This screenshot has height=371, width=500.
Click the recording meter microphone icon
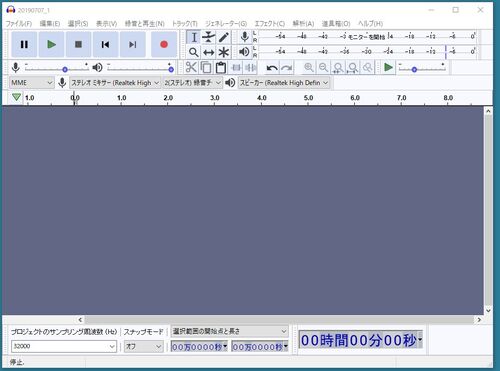click(244, 37)
